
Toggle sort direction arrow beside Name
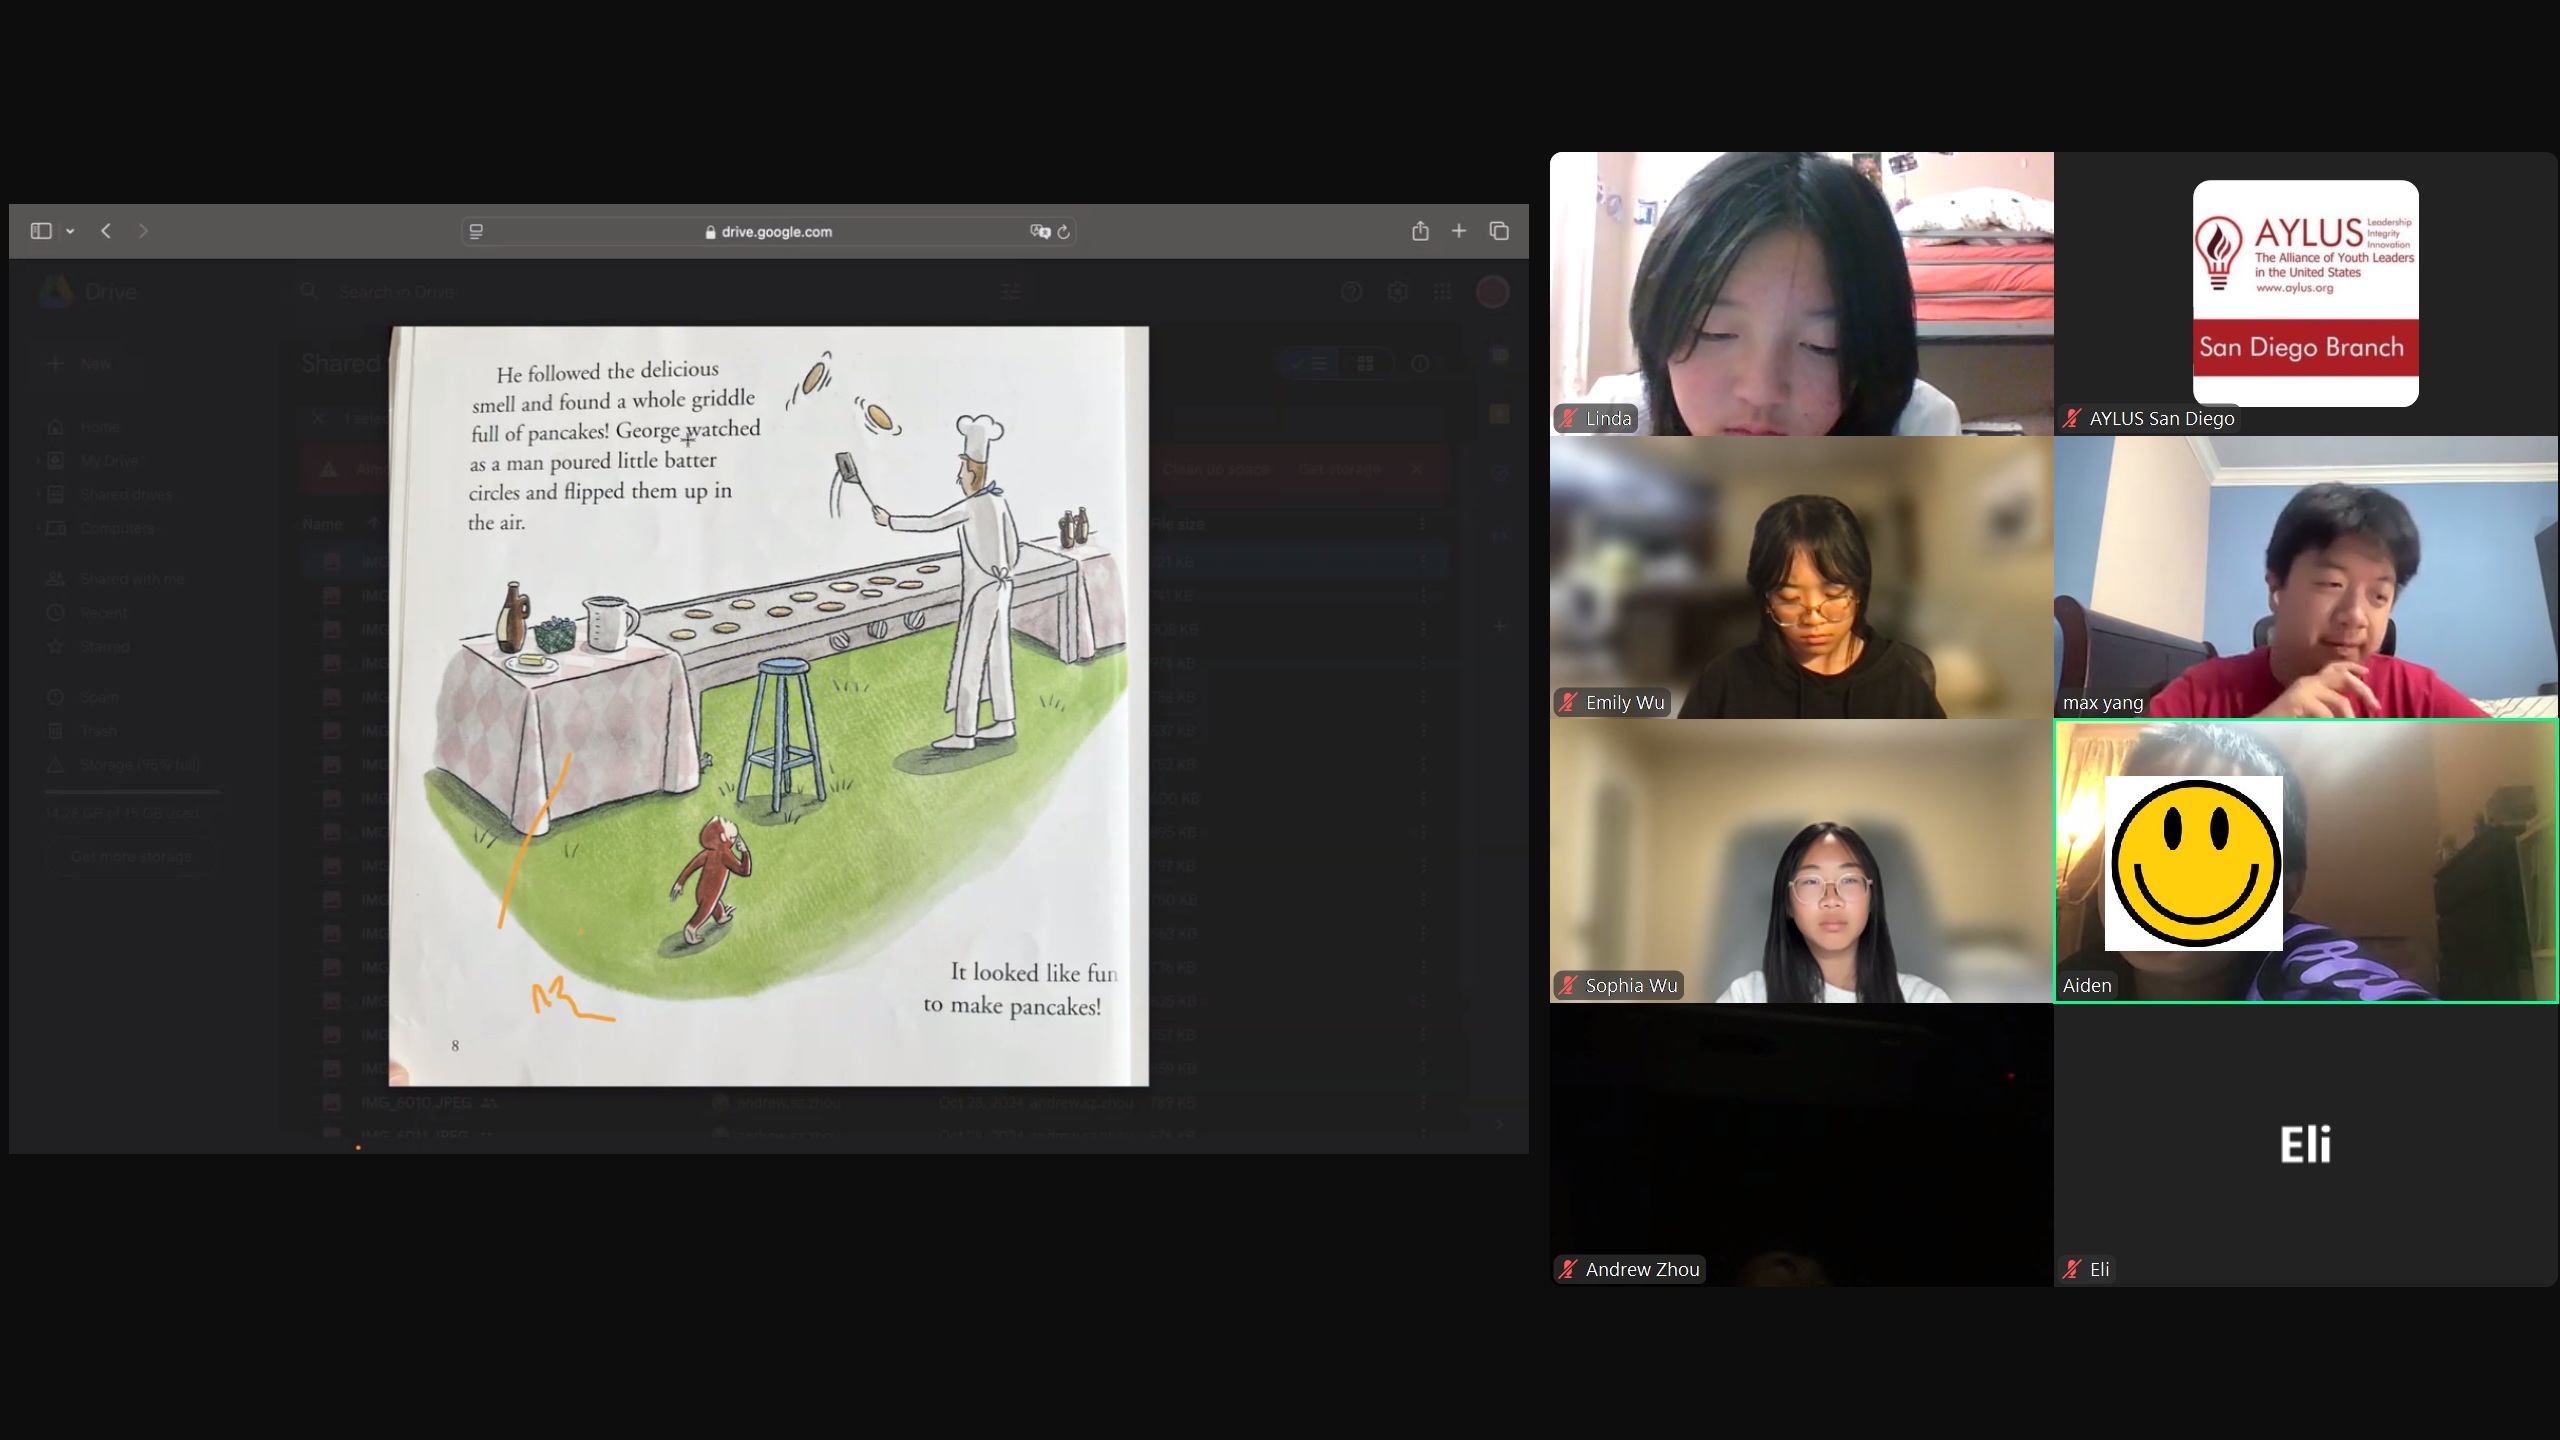click(373, 523)
